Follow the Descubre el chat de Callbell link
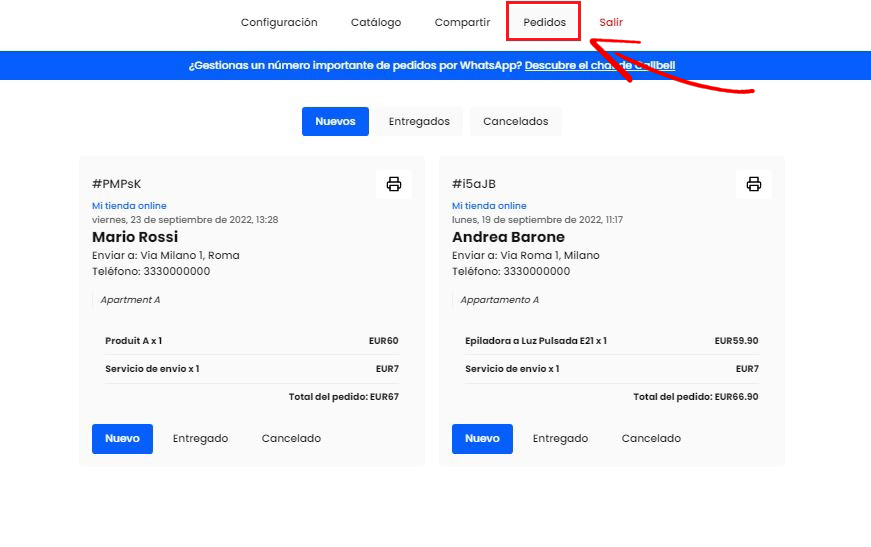The height and width of the screenshot is (547, 871). click(x=599, y=66)
